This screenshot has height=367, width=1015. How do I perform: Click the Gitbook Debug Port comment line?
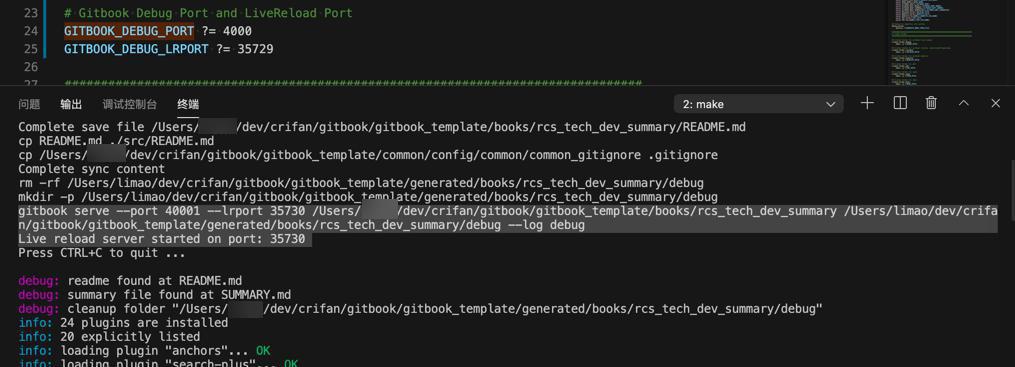(208, 13)
